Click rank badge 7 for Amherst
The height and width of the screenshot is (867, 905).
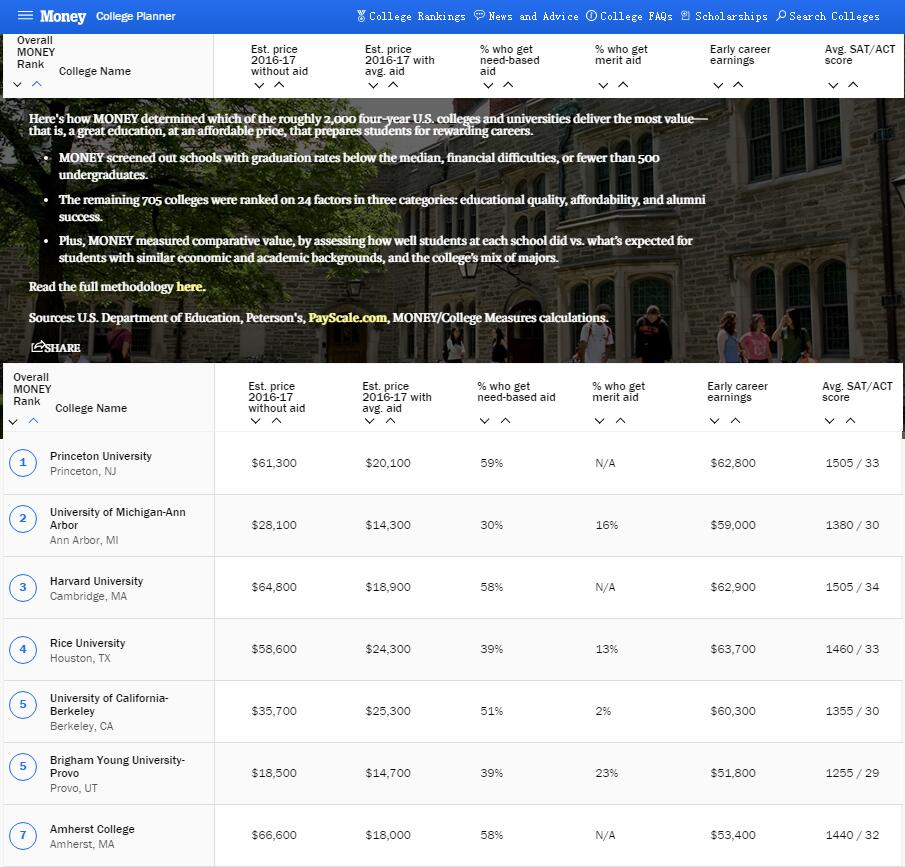(23, 835)
